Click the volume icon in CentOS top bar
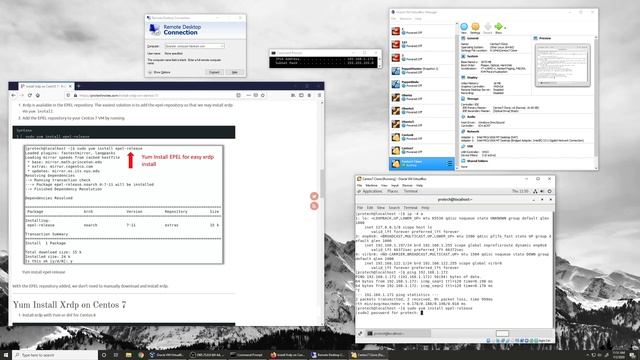 click(542, 191)
